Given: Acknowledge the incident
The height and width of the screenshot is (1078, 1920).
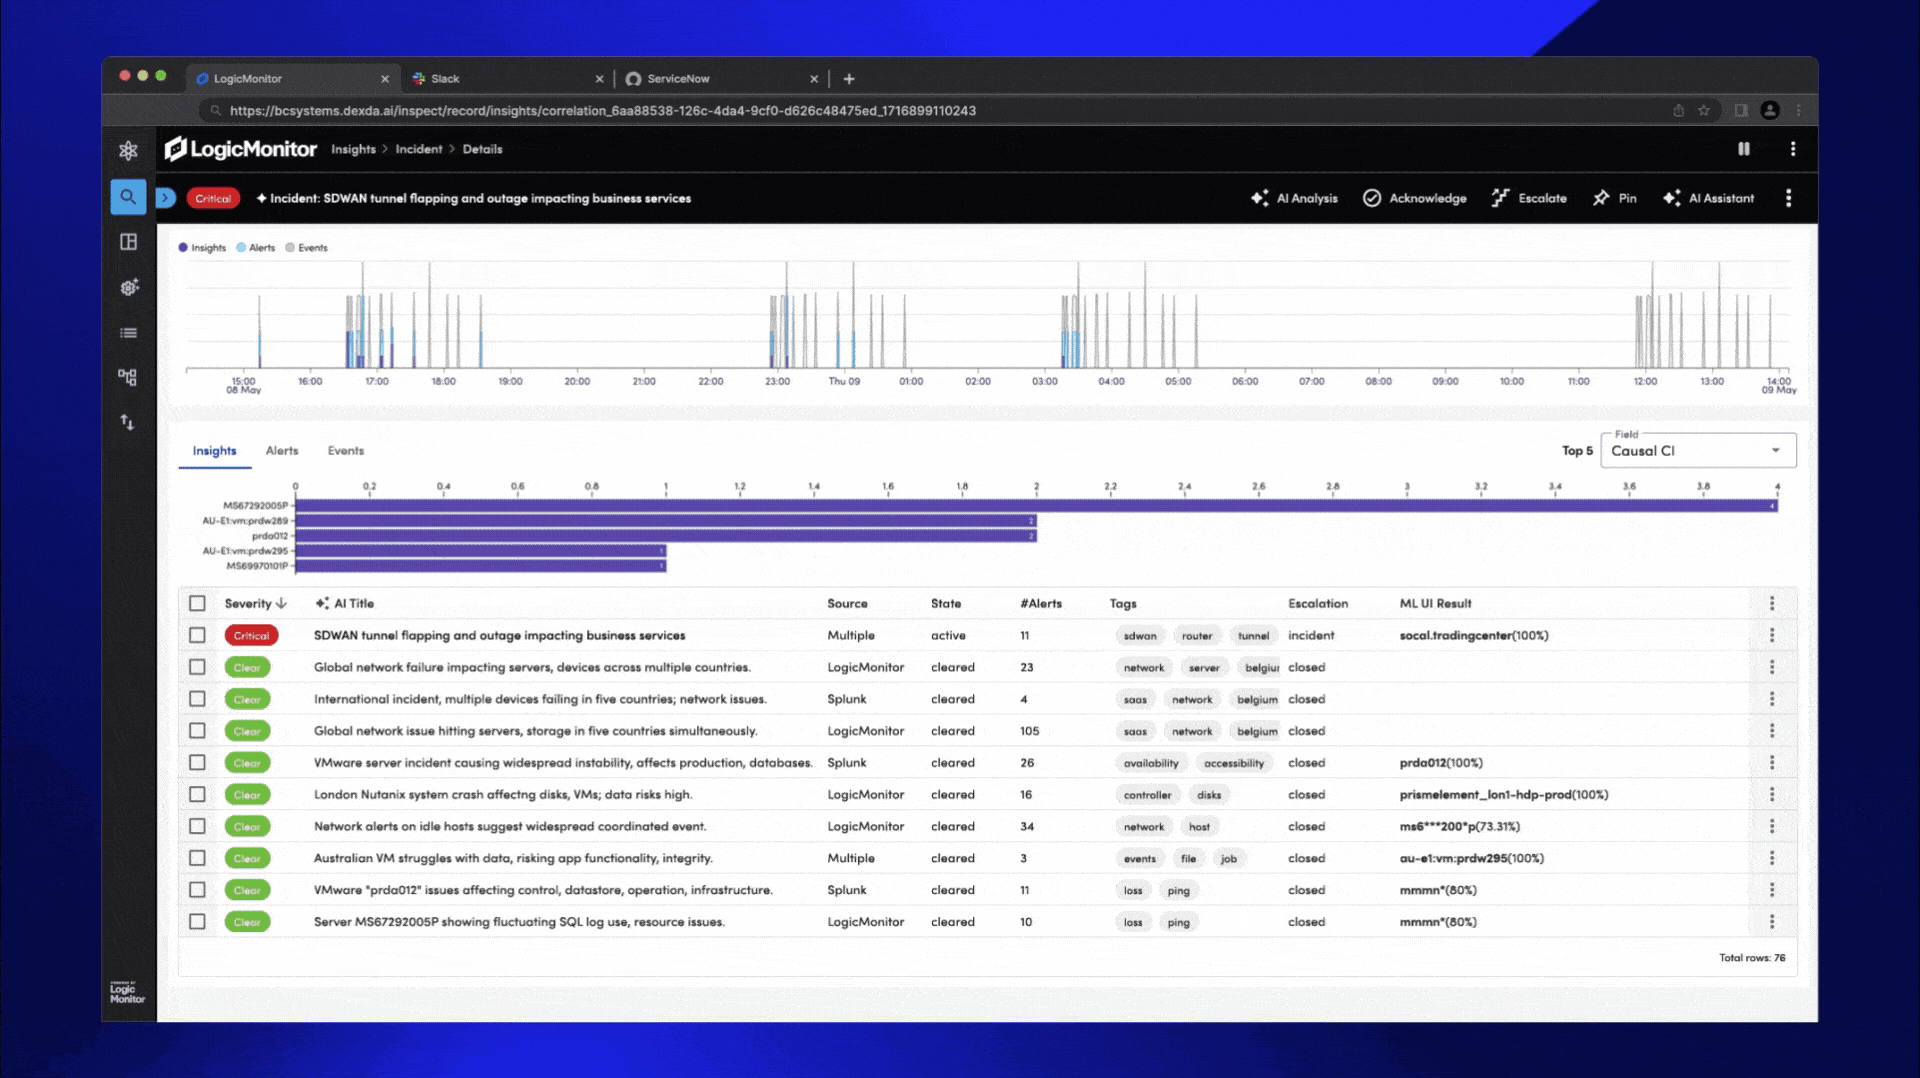Looking at the screenshot, I should [1414, 198].
